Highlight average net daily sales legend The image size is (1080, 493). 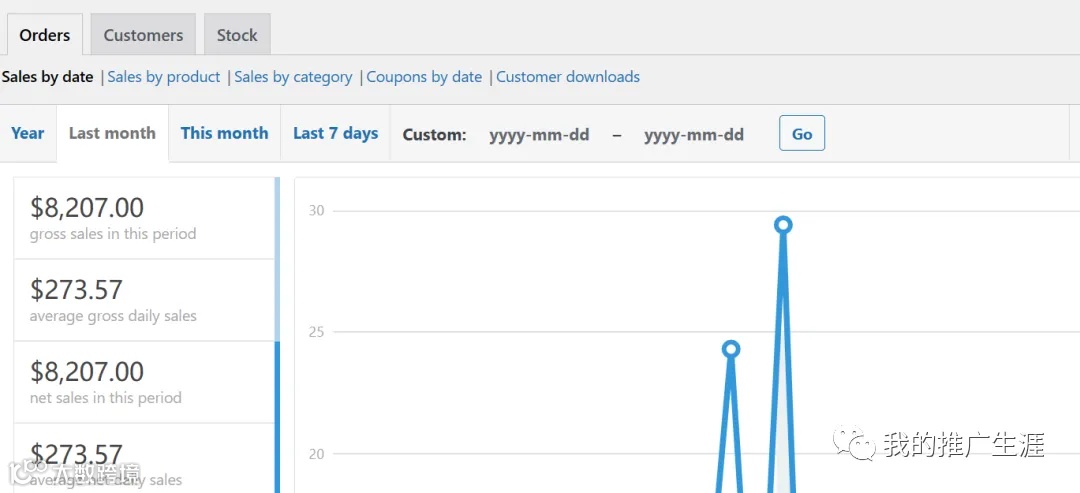(147, 458)
